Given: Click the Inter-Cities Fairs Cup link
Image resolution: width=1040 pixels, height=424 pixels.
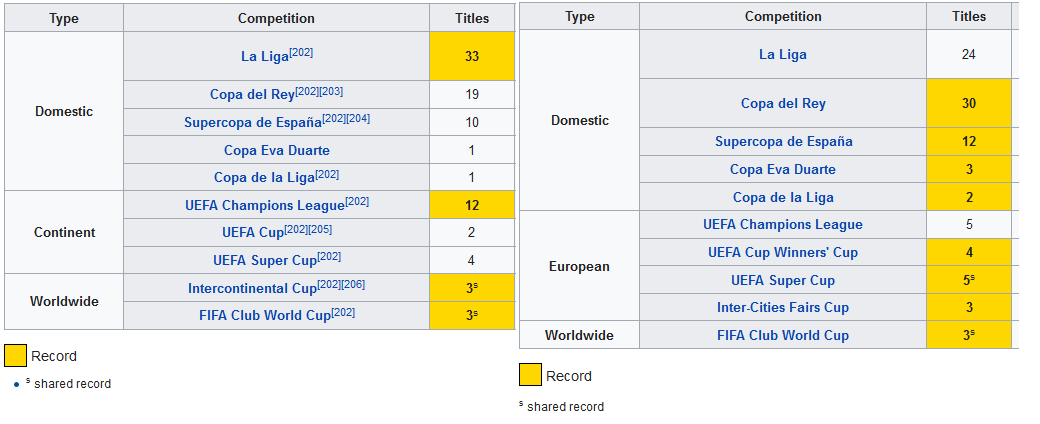Looking at the screenshot, I should (x=782, y=307).
